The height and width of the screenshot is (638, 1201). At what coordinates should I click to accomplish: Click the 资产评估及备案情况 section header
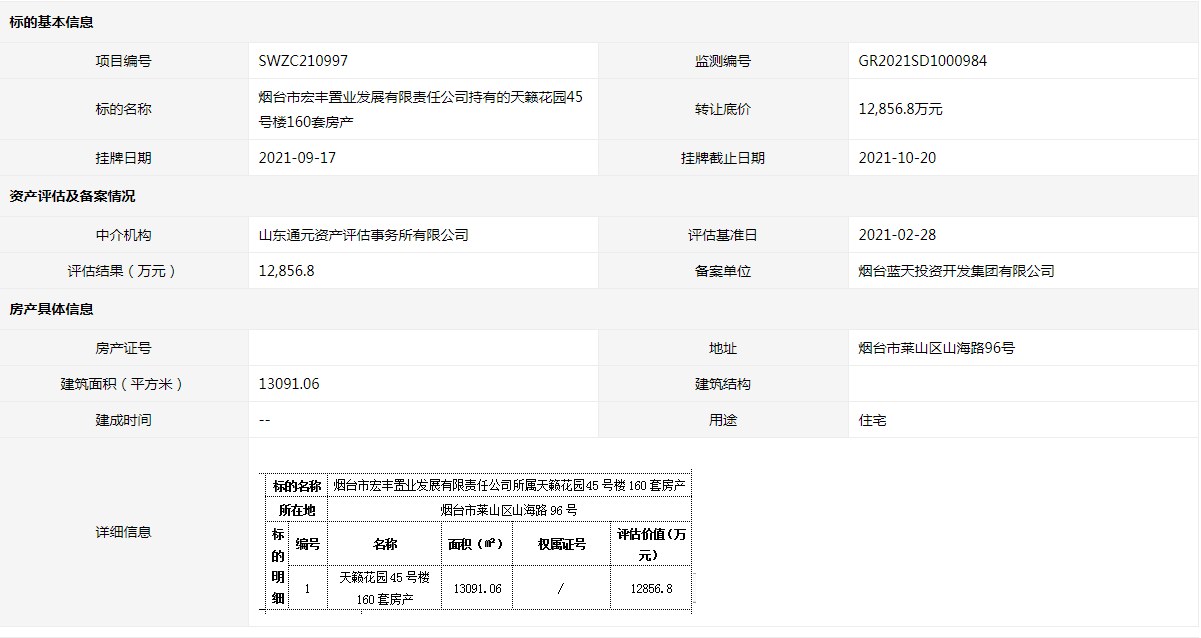pos(72,196)
